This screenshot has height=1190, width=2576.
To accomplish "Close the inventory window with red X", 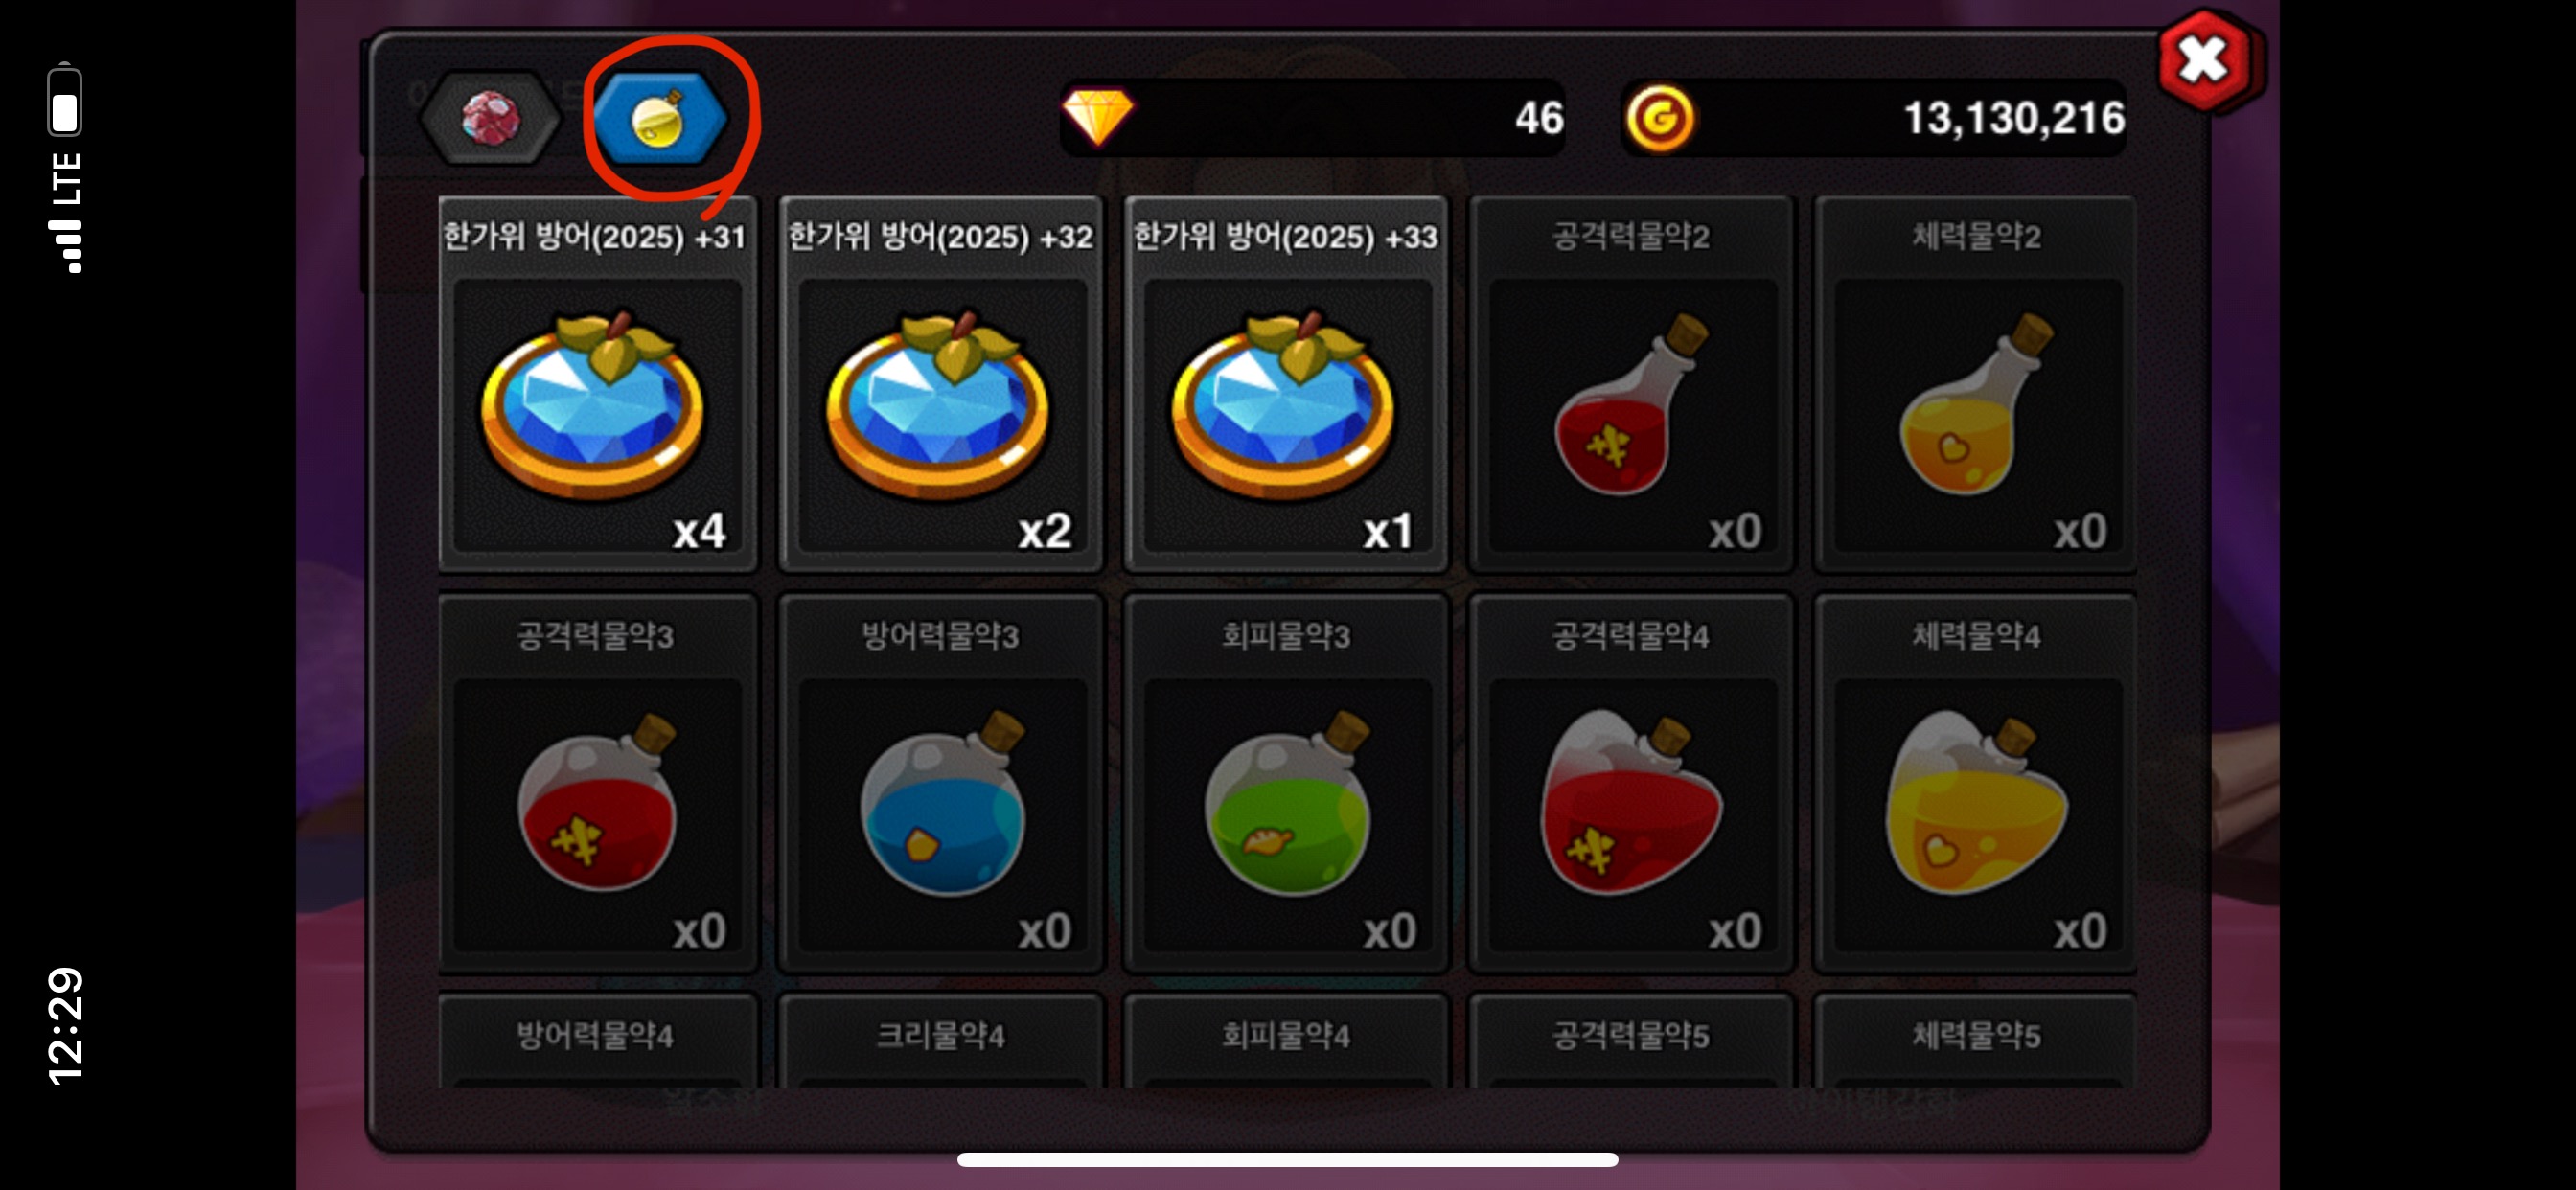I will 2204,61.
